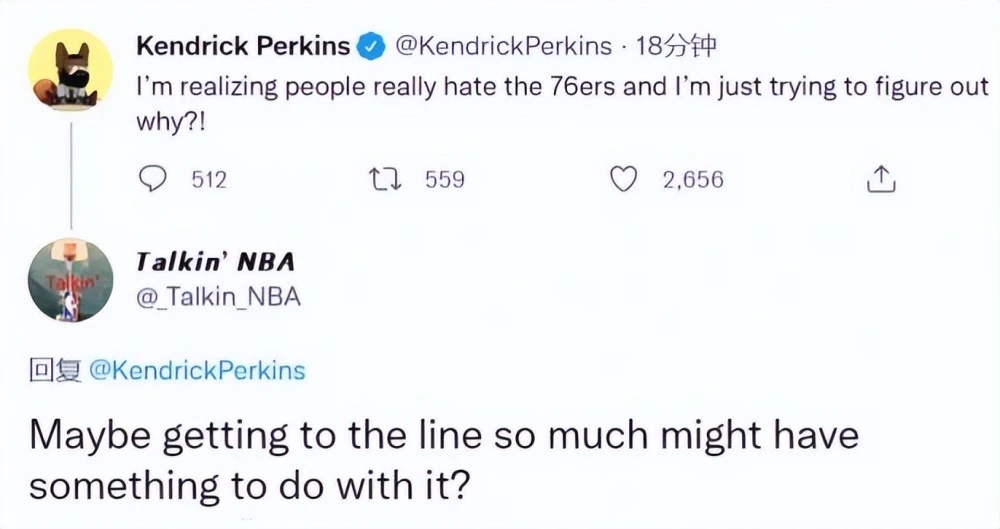Open the "Maybe getting to the line" reply

point(440,460)
